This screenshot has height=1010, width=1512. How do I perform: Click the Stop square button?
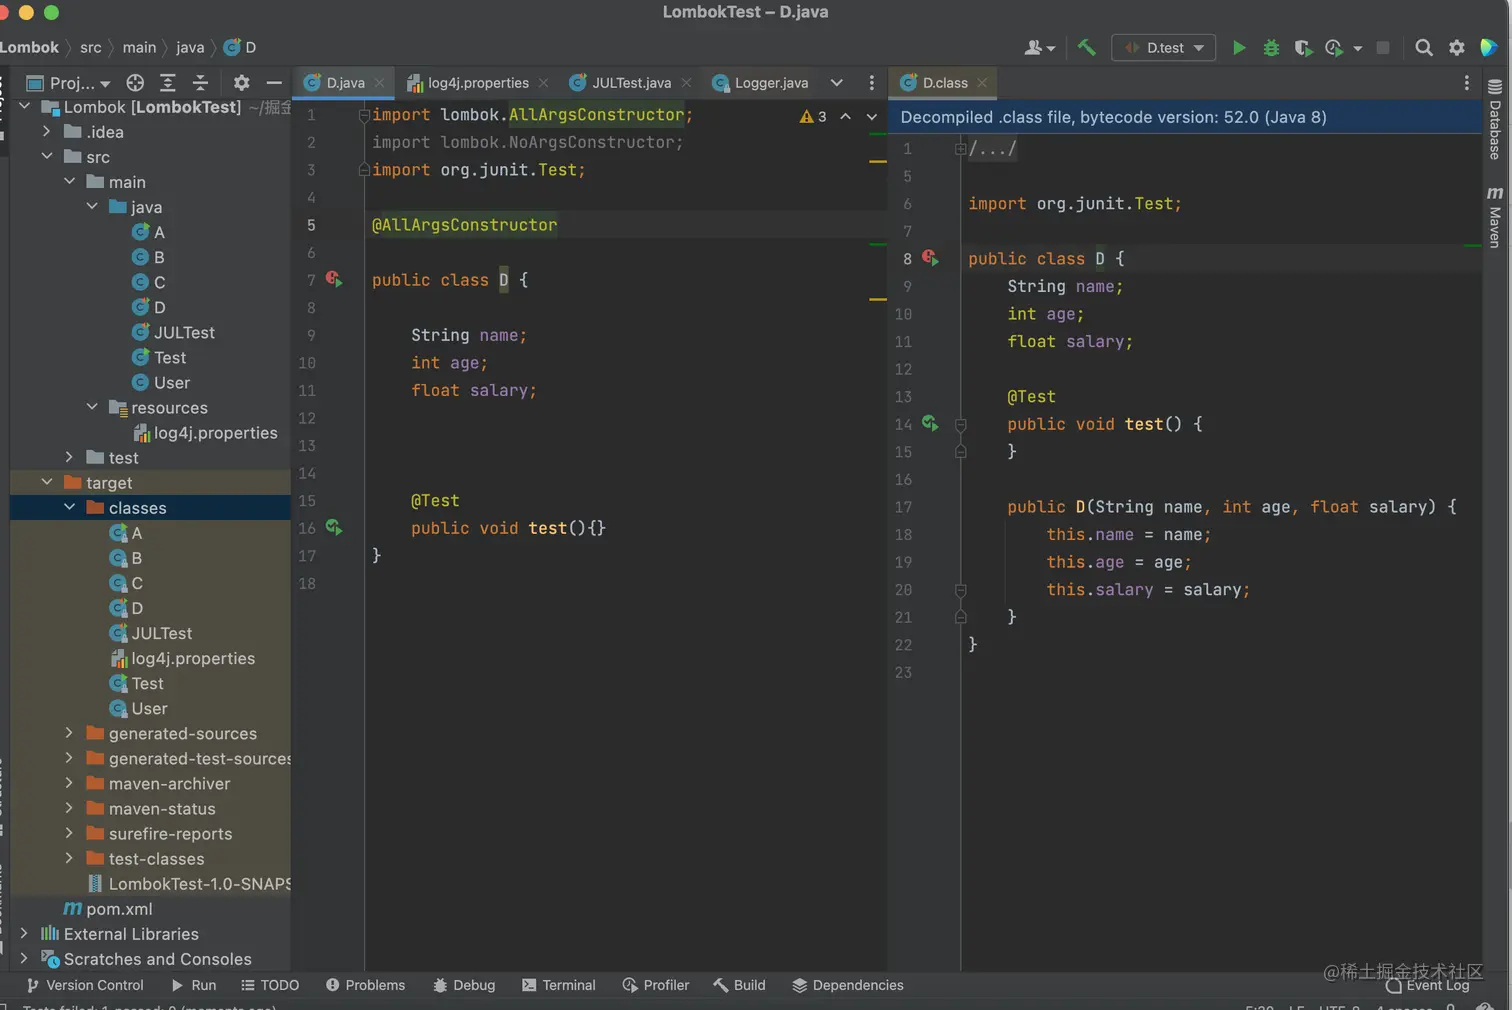(1383, 47)
